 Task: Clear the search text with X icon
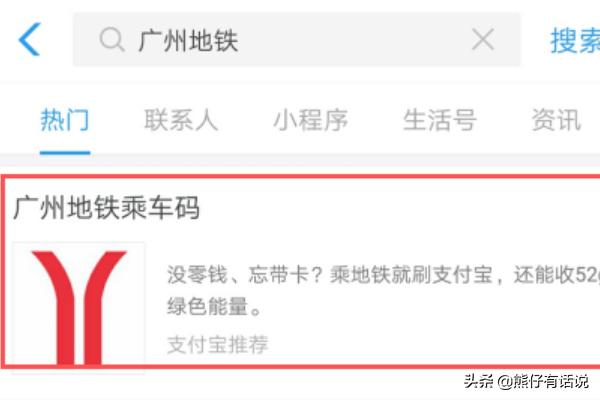click(x=483, y=39)
